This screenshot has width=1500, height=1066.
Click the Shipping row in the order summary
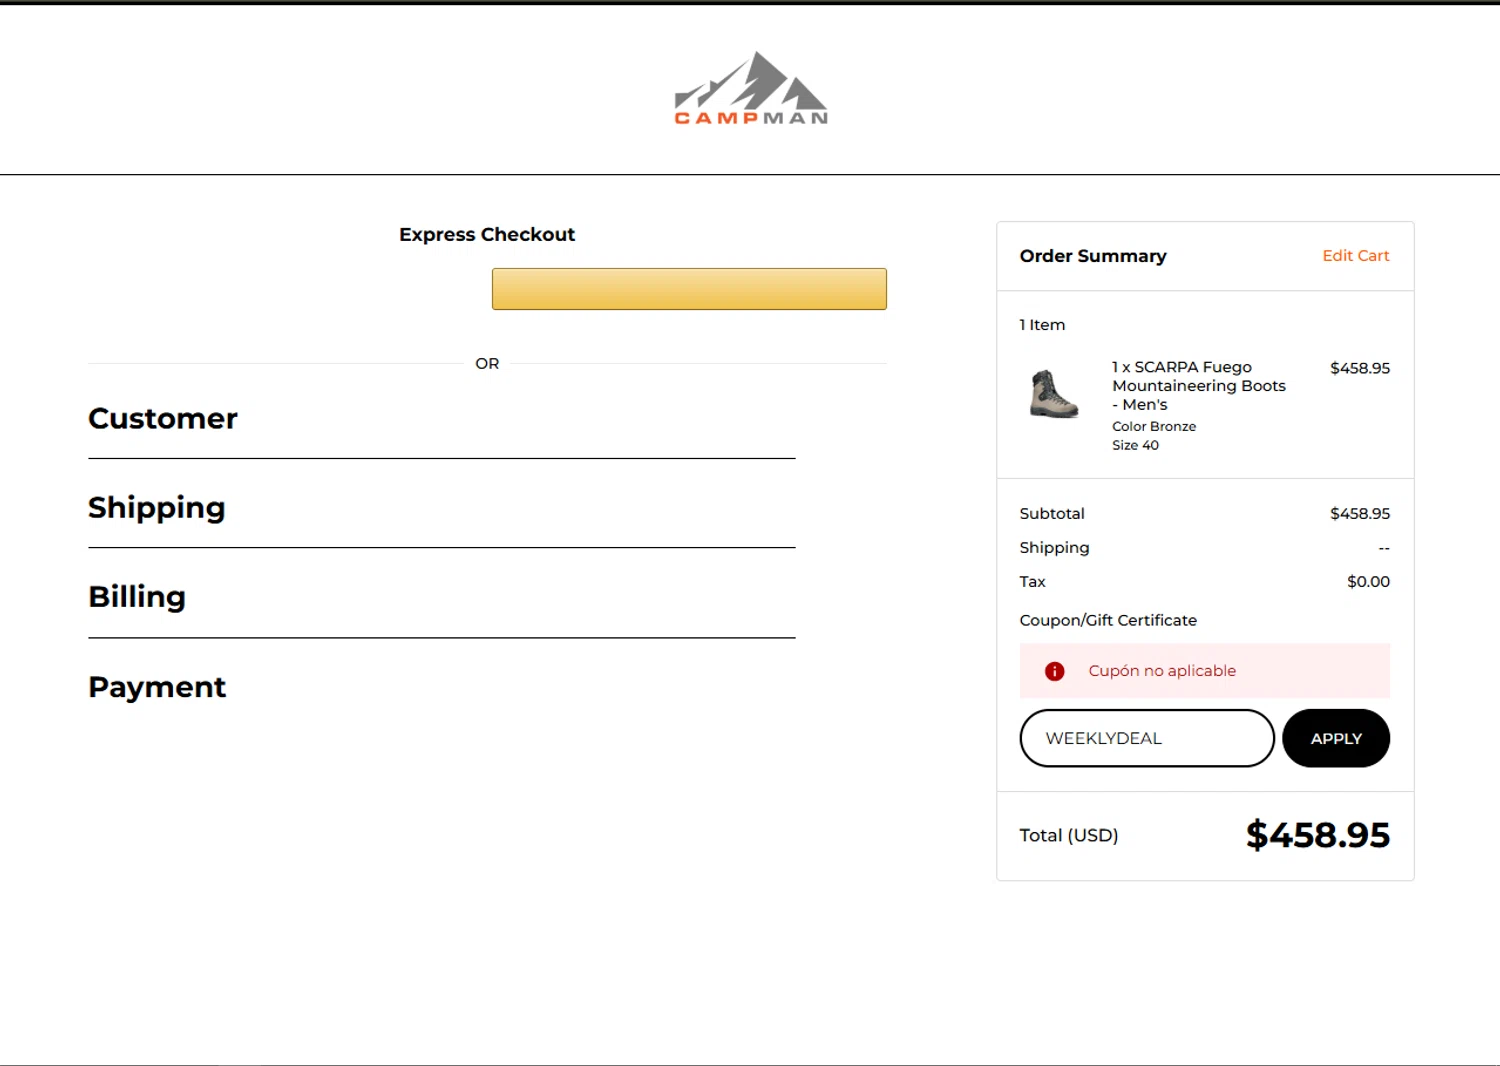[x=1205, y=548]
